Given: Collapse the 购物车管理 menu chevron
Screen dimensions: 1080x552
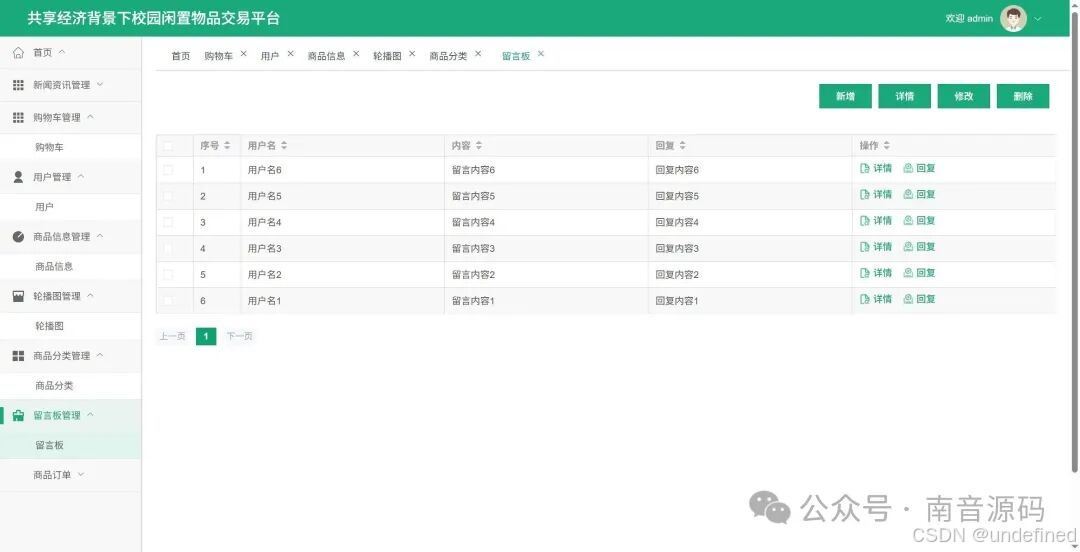Looking at the screenshot, I should coord(90,116).
